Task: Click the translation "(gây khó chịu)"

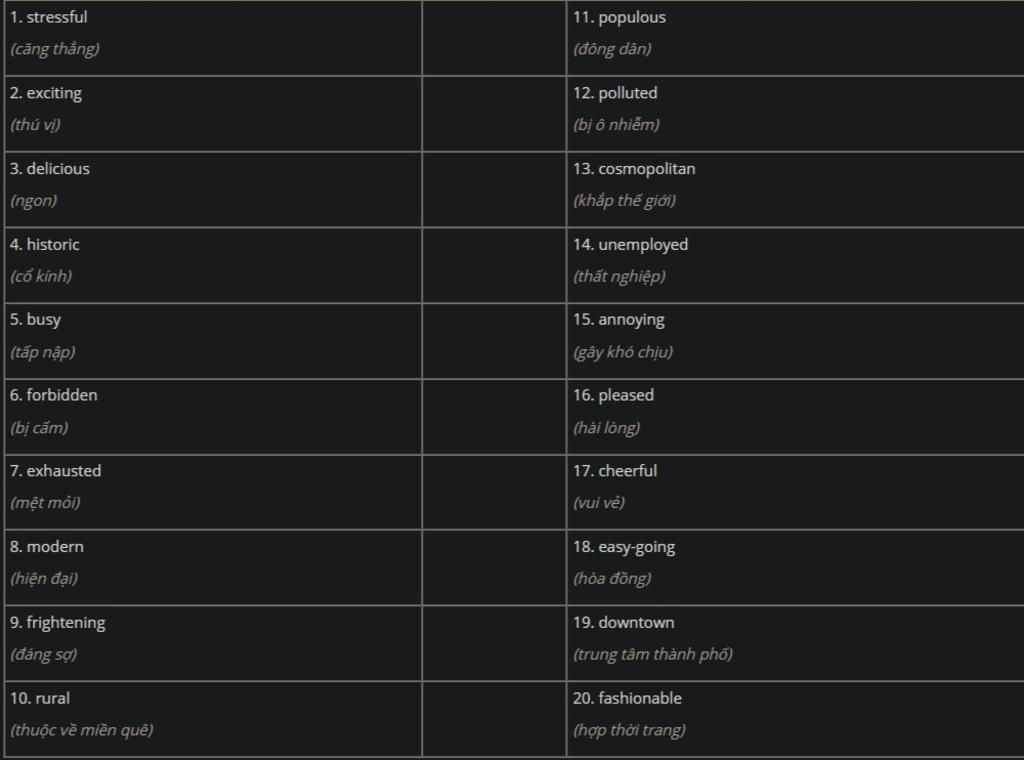Action: point(623,352)
